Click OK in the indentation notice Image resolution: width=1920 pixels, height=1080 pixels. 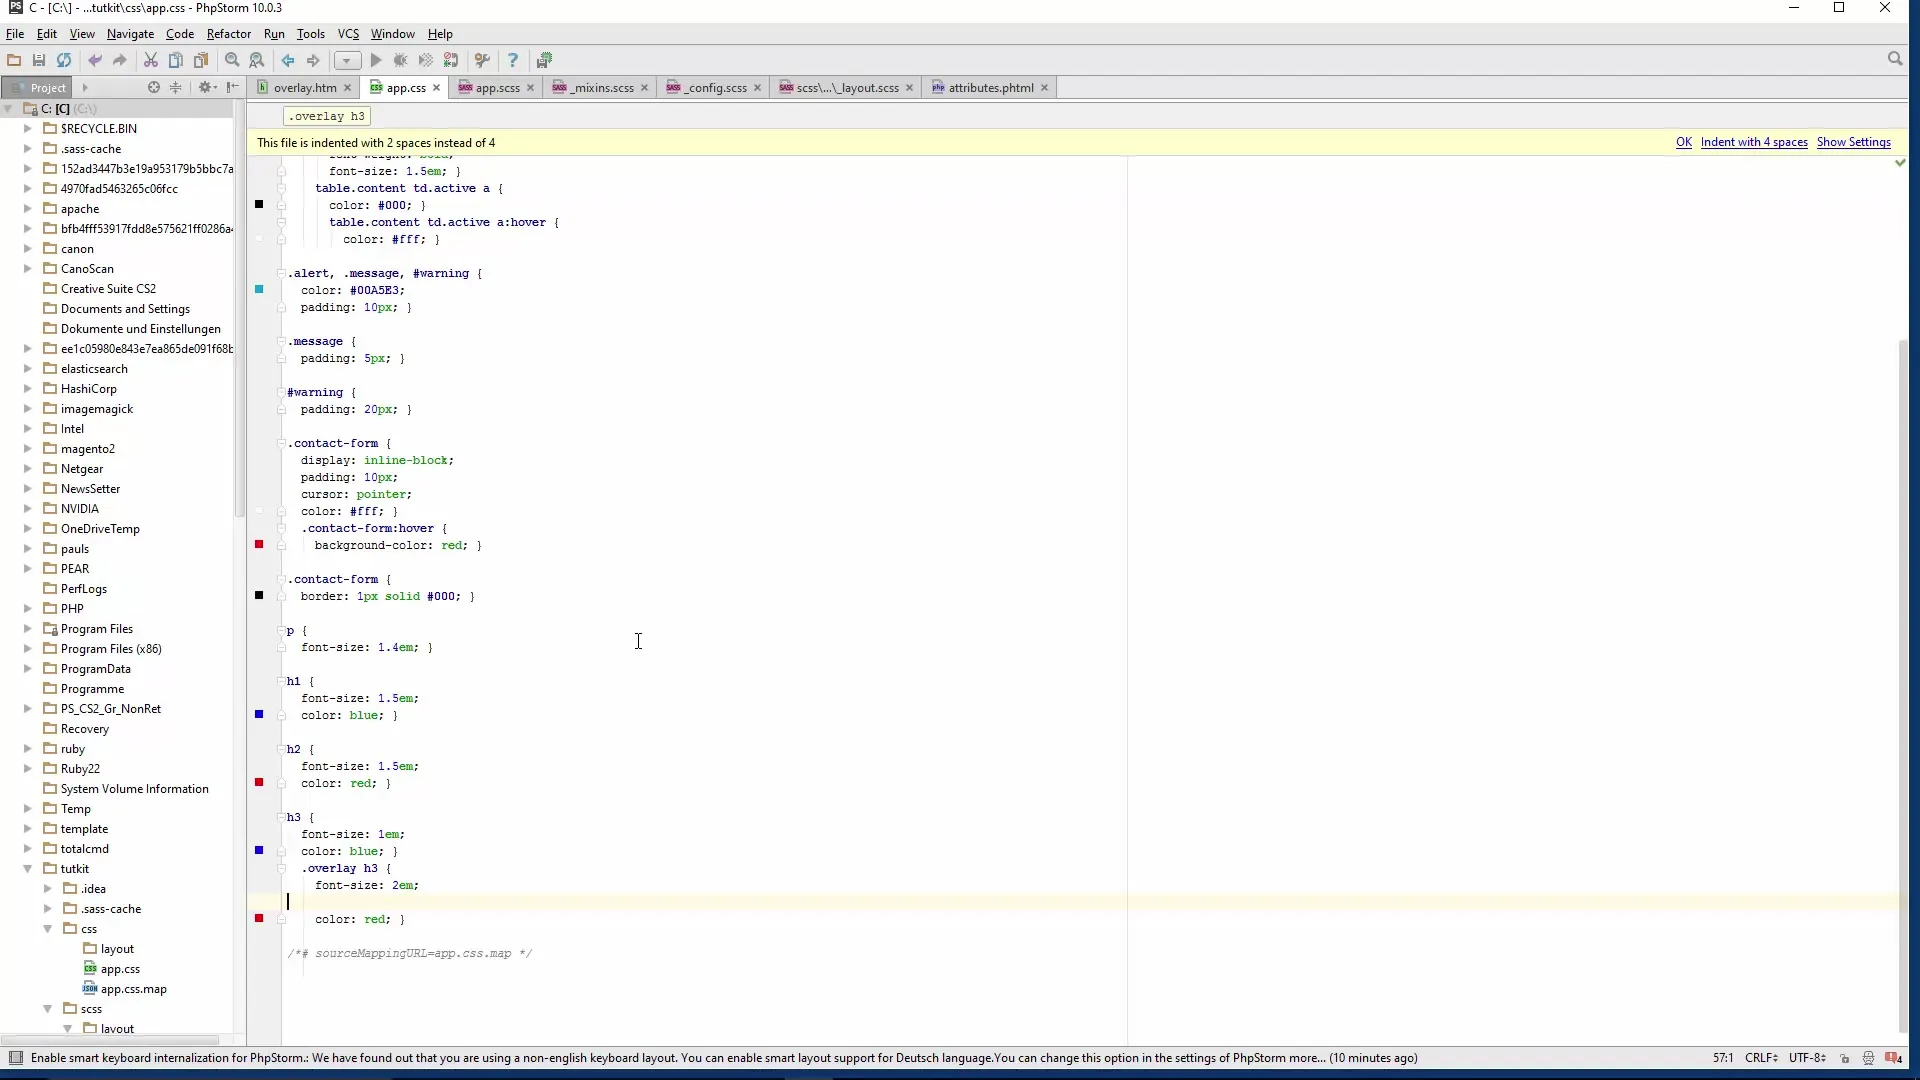click(x=1684, y=142)
